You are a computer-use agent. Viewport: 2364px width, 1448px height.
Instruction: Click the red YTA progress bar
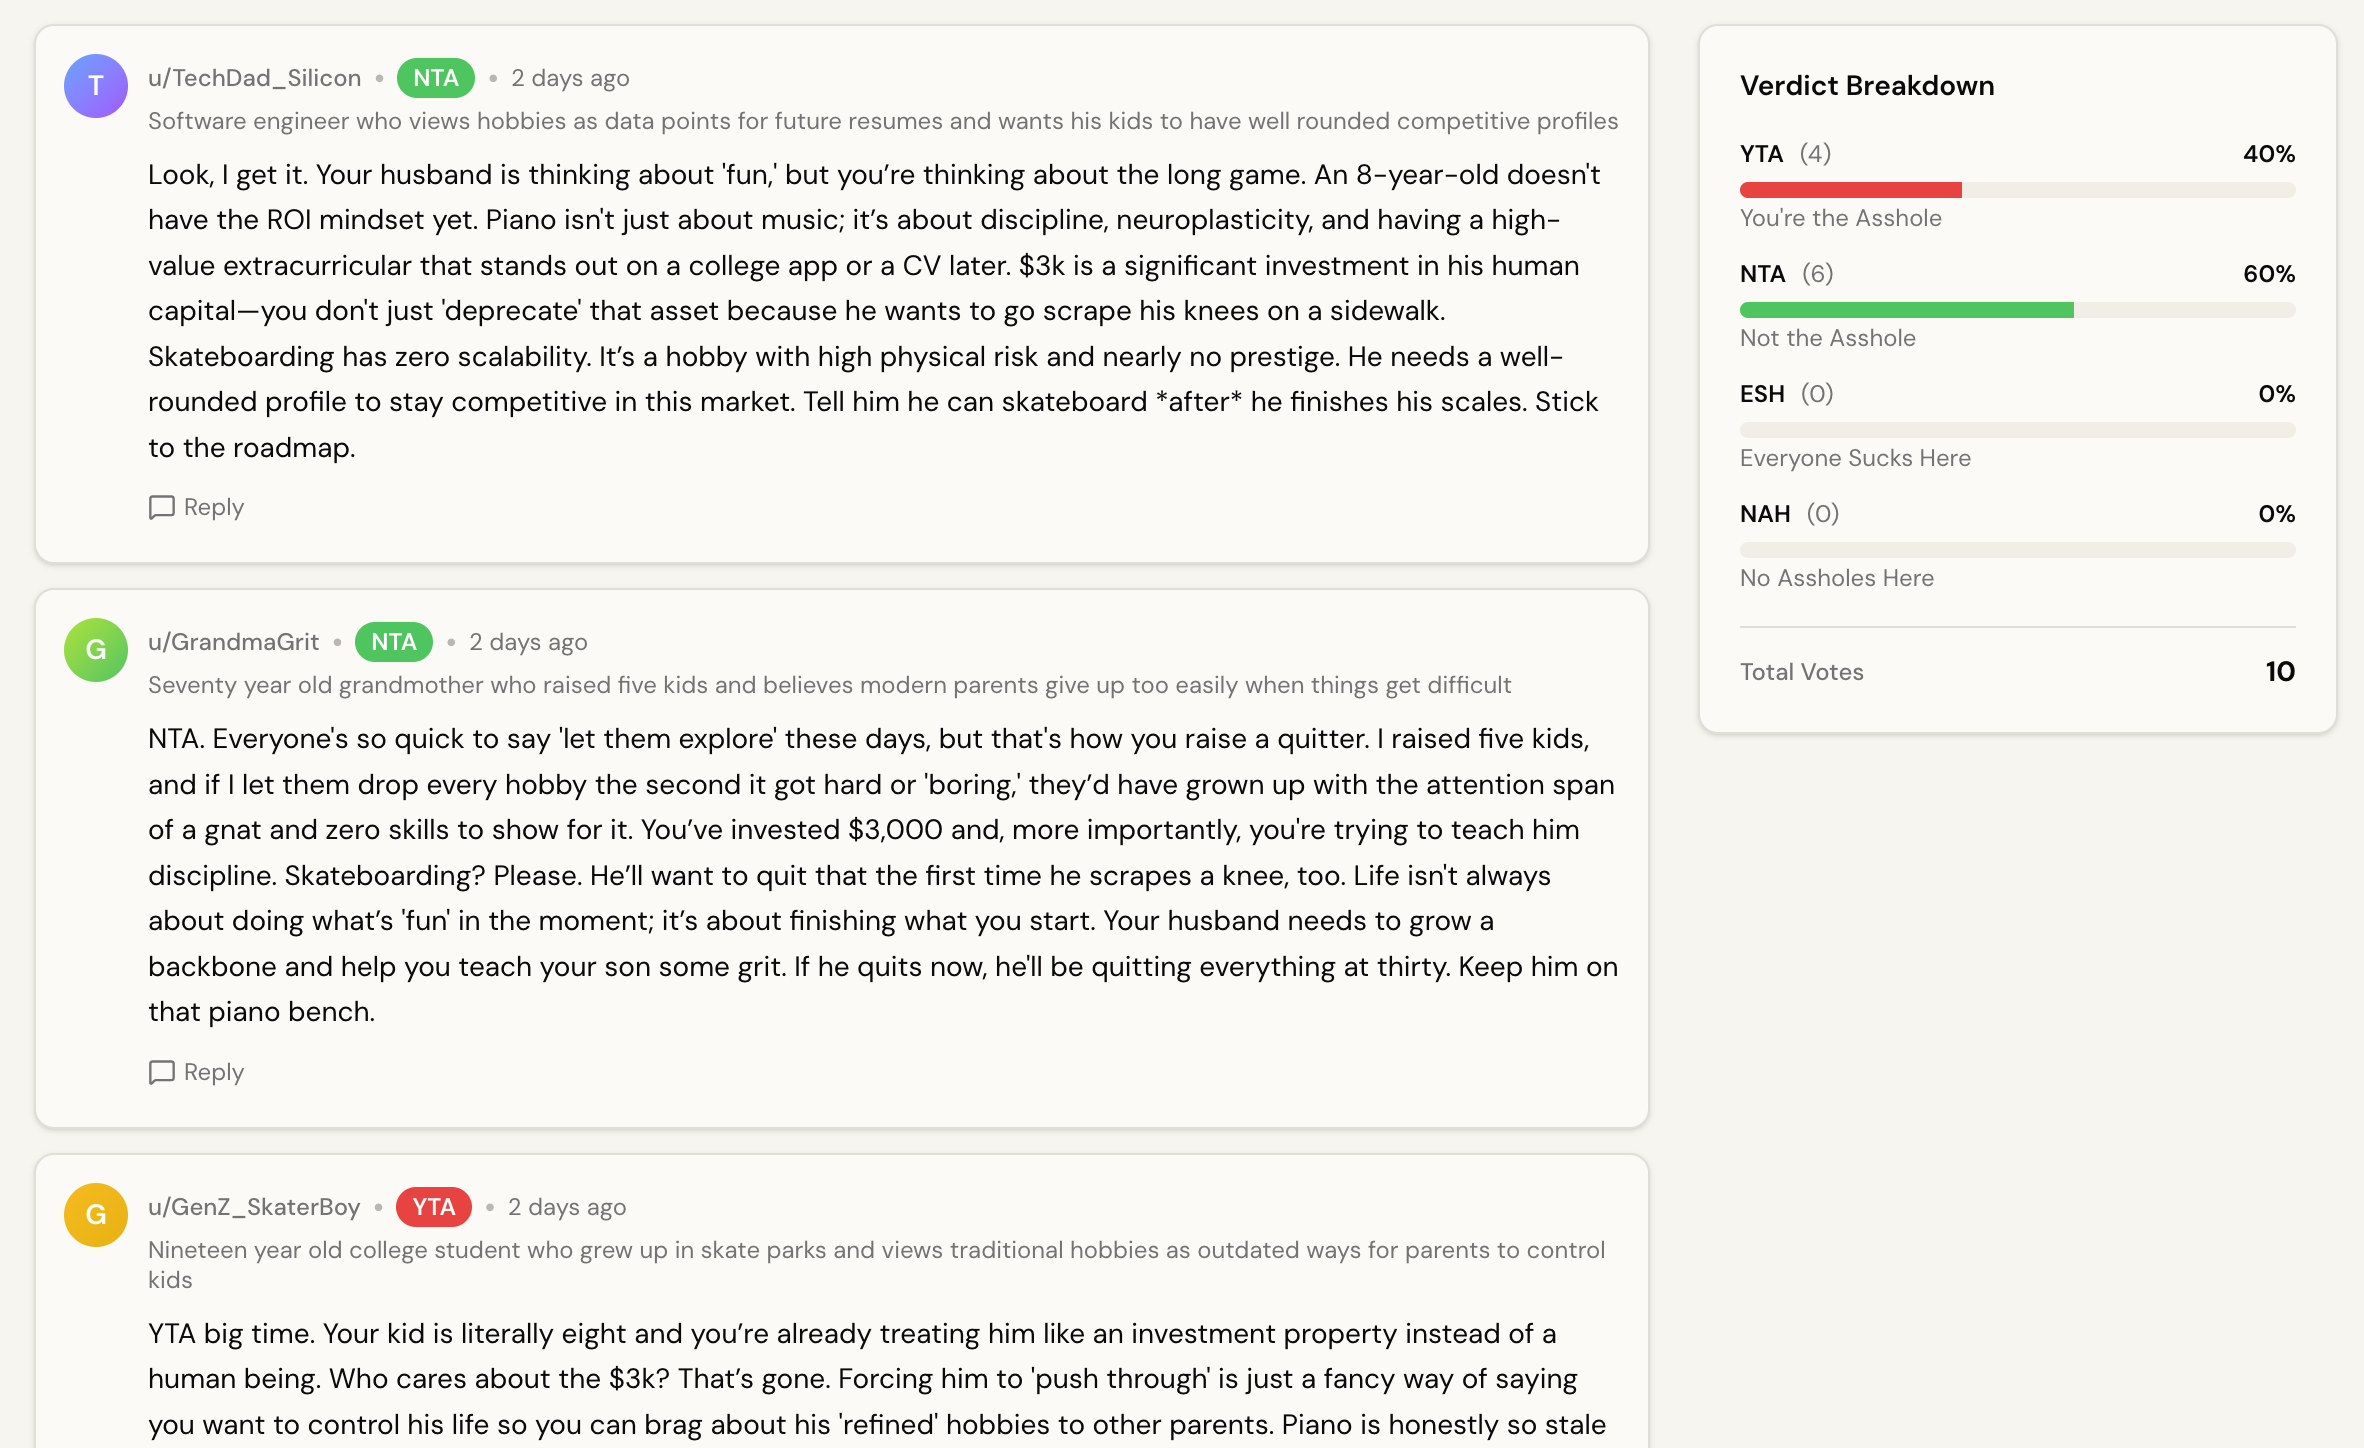tap(1850, 189)
